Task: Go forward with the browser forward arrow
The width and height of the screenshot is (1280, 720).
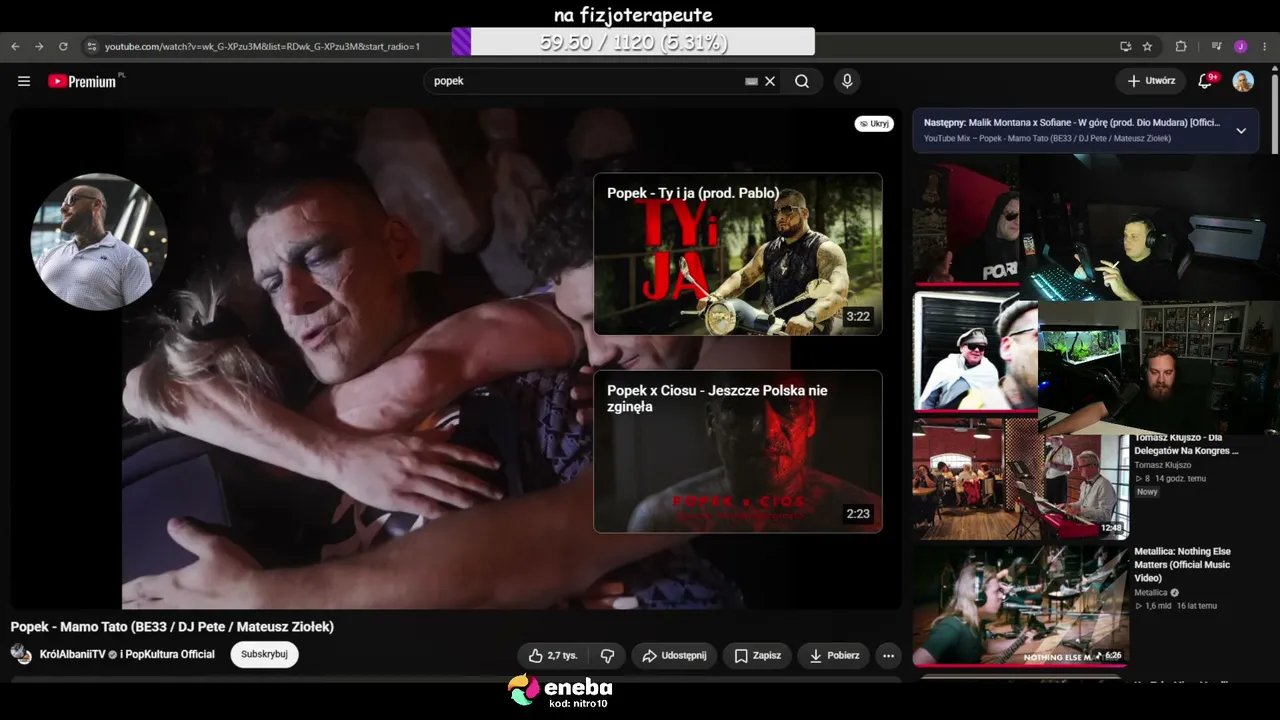Action: coord(39,46)
